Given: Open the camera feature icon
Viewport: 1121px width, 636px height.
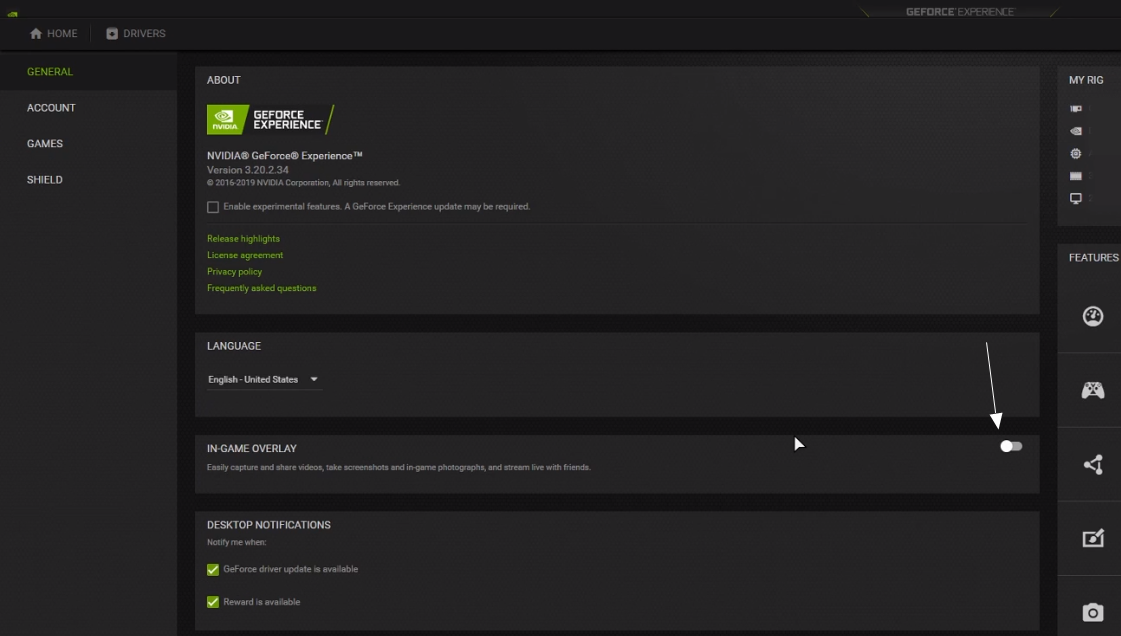Looking at the screenshot, I should tap(1092, 612).
